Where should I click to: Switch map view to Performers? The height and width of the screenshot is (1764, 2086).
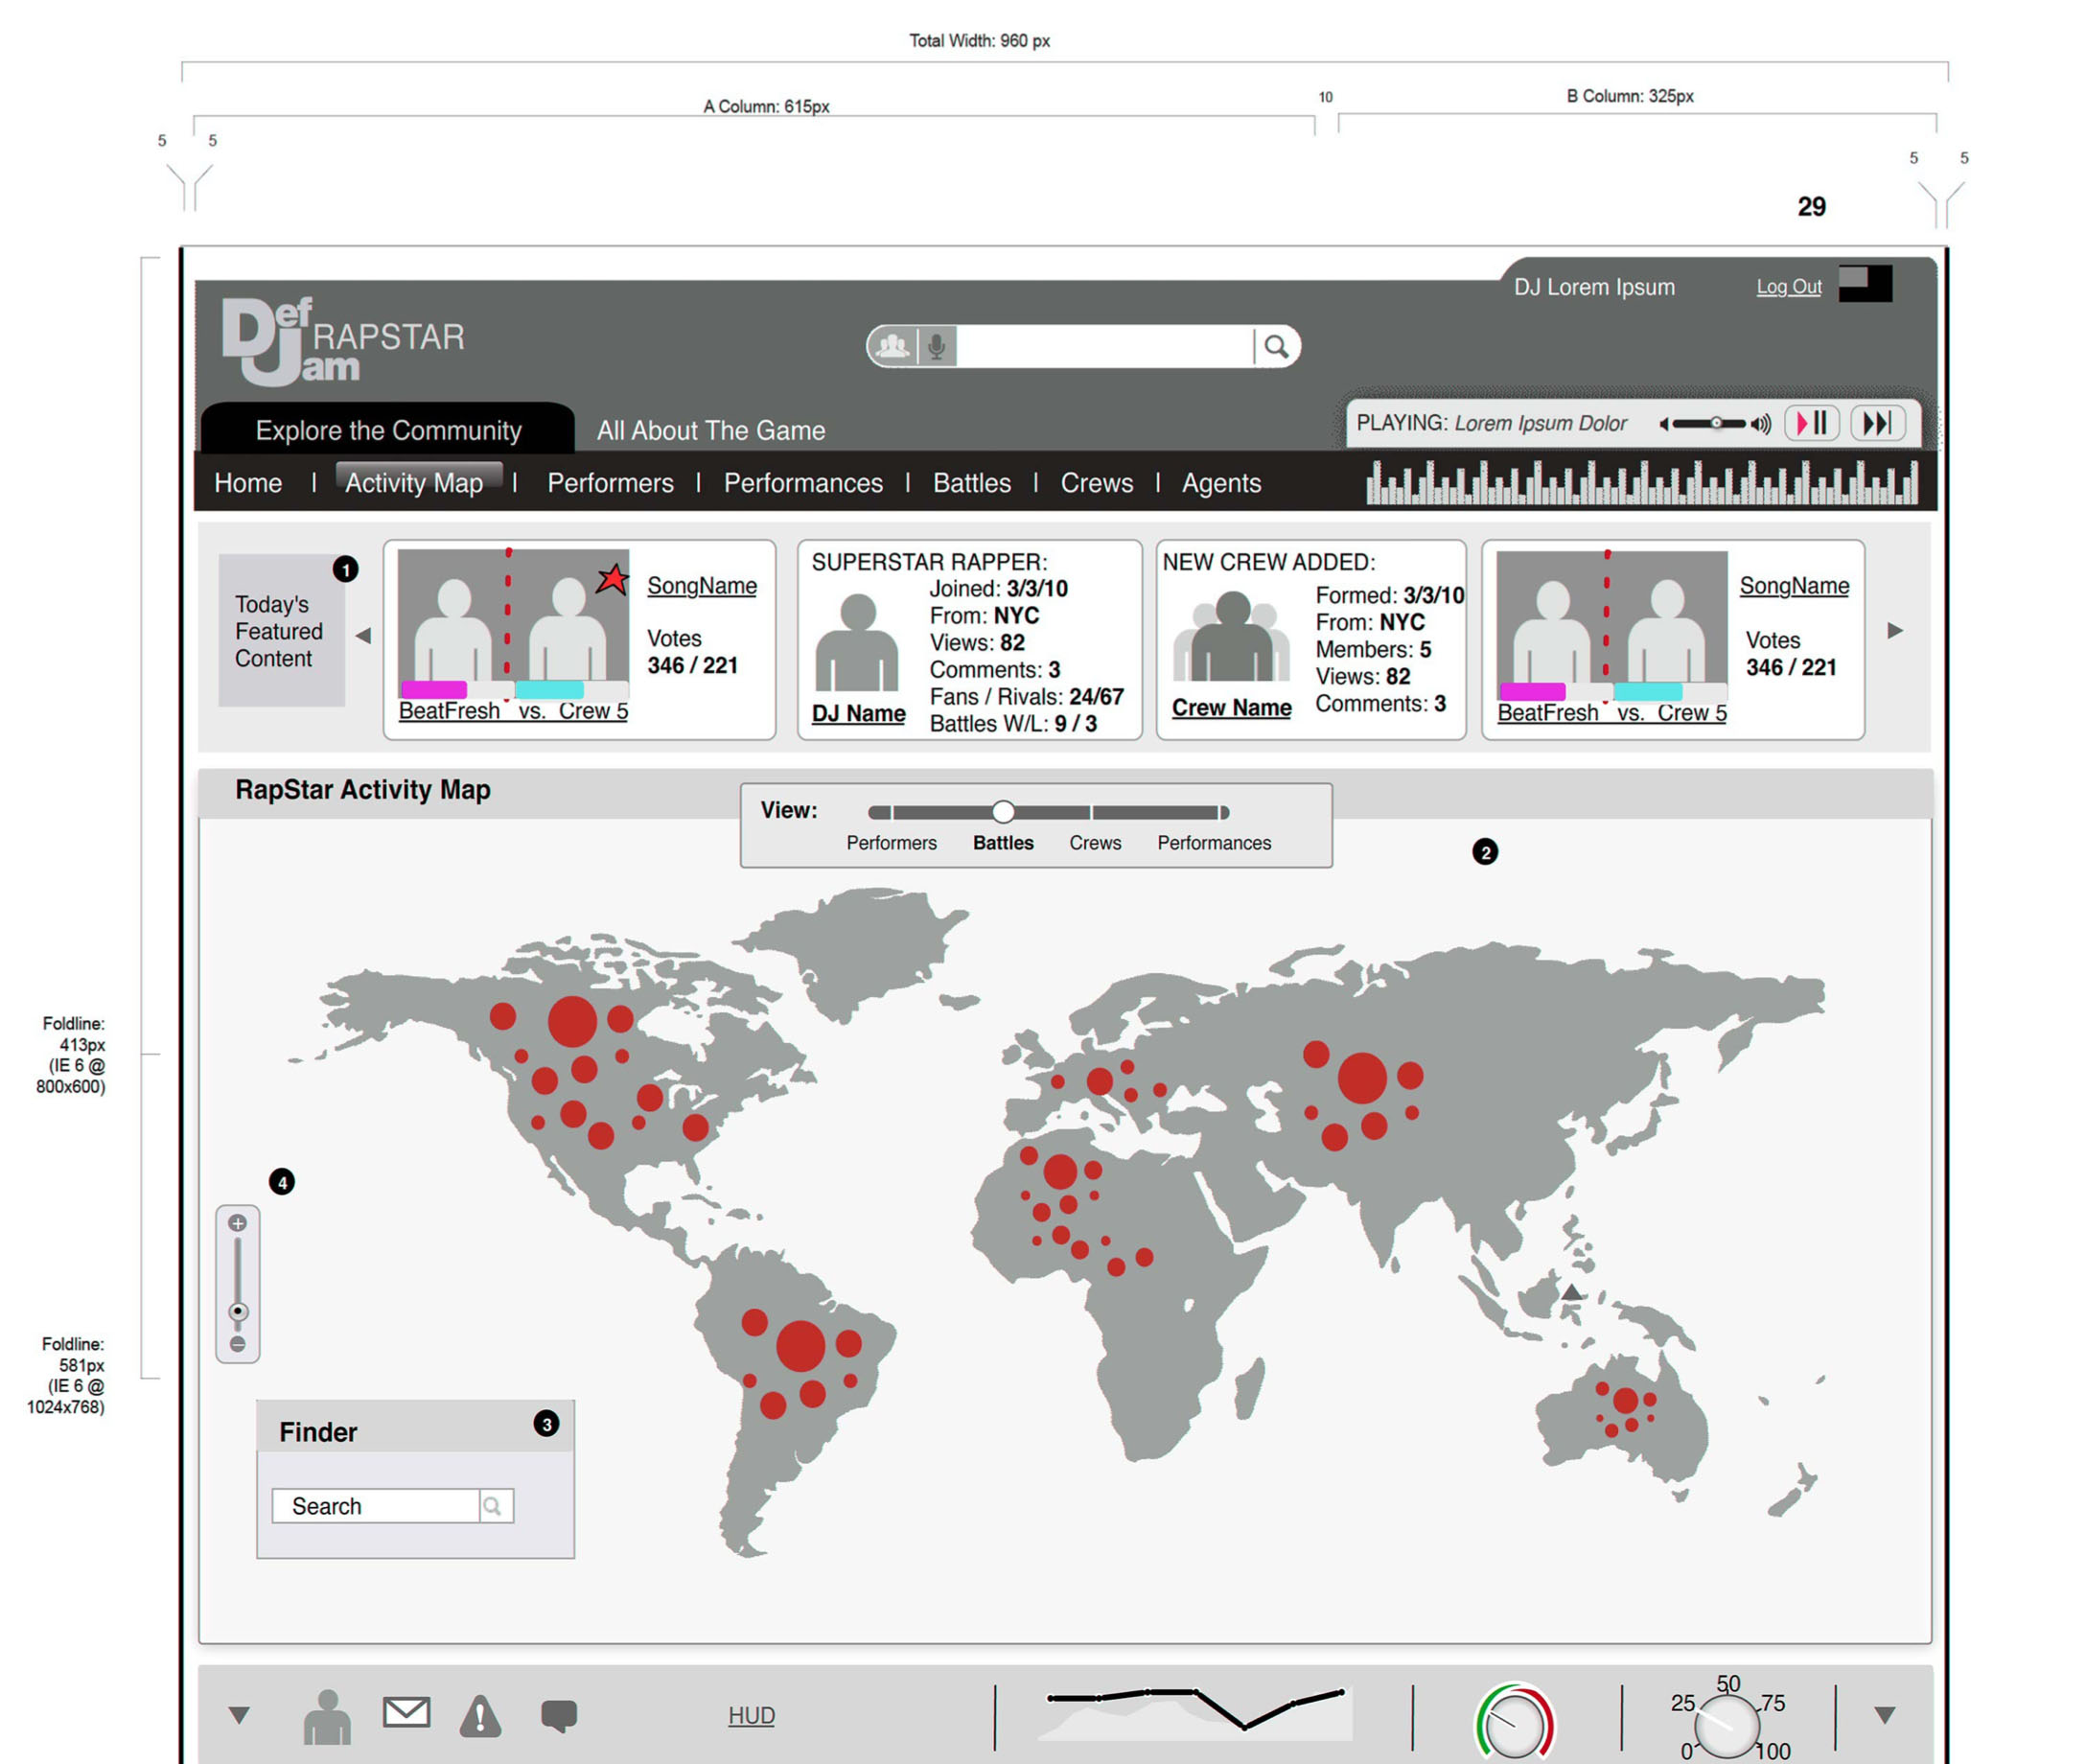[891, 843]
